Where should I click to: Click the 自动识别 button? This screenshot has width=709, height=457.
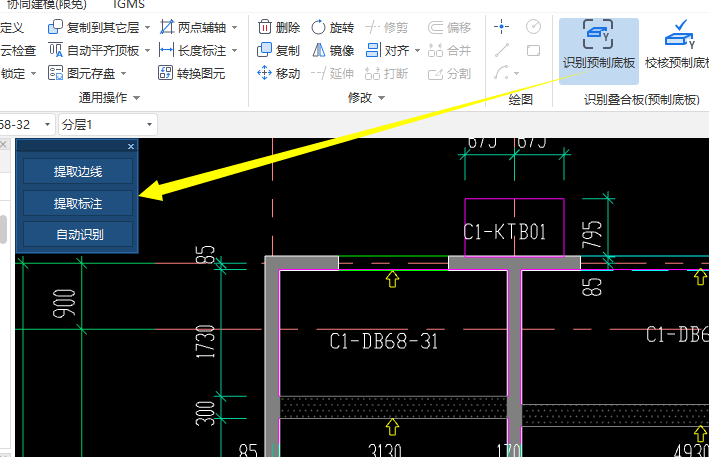[77, 235]
